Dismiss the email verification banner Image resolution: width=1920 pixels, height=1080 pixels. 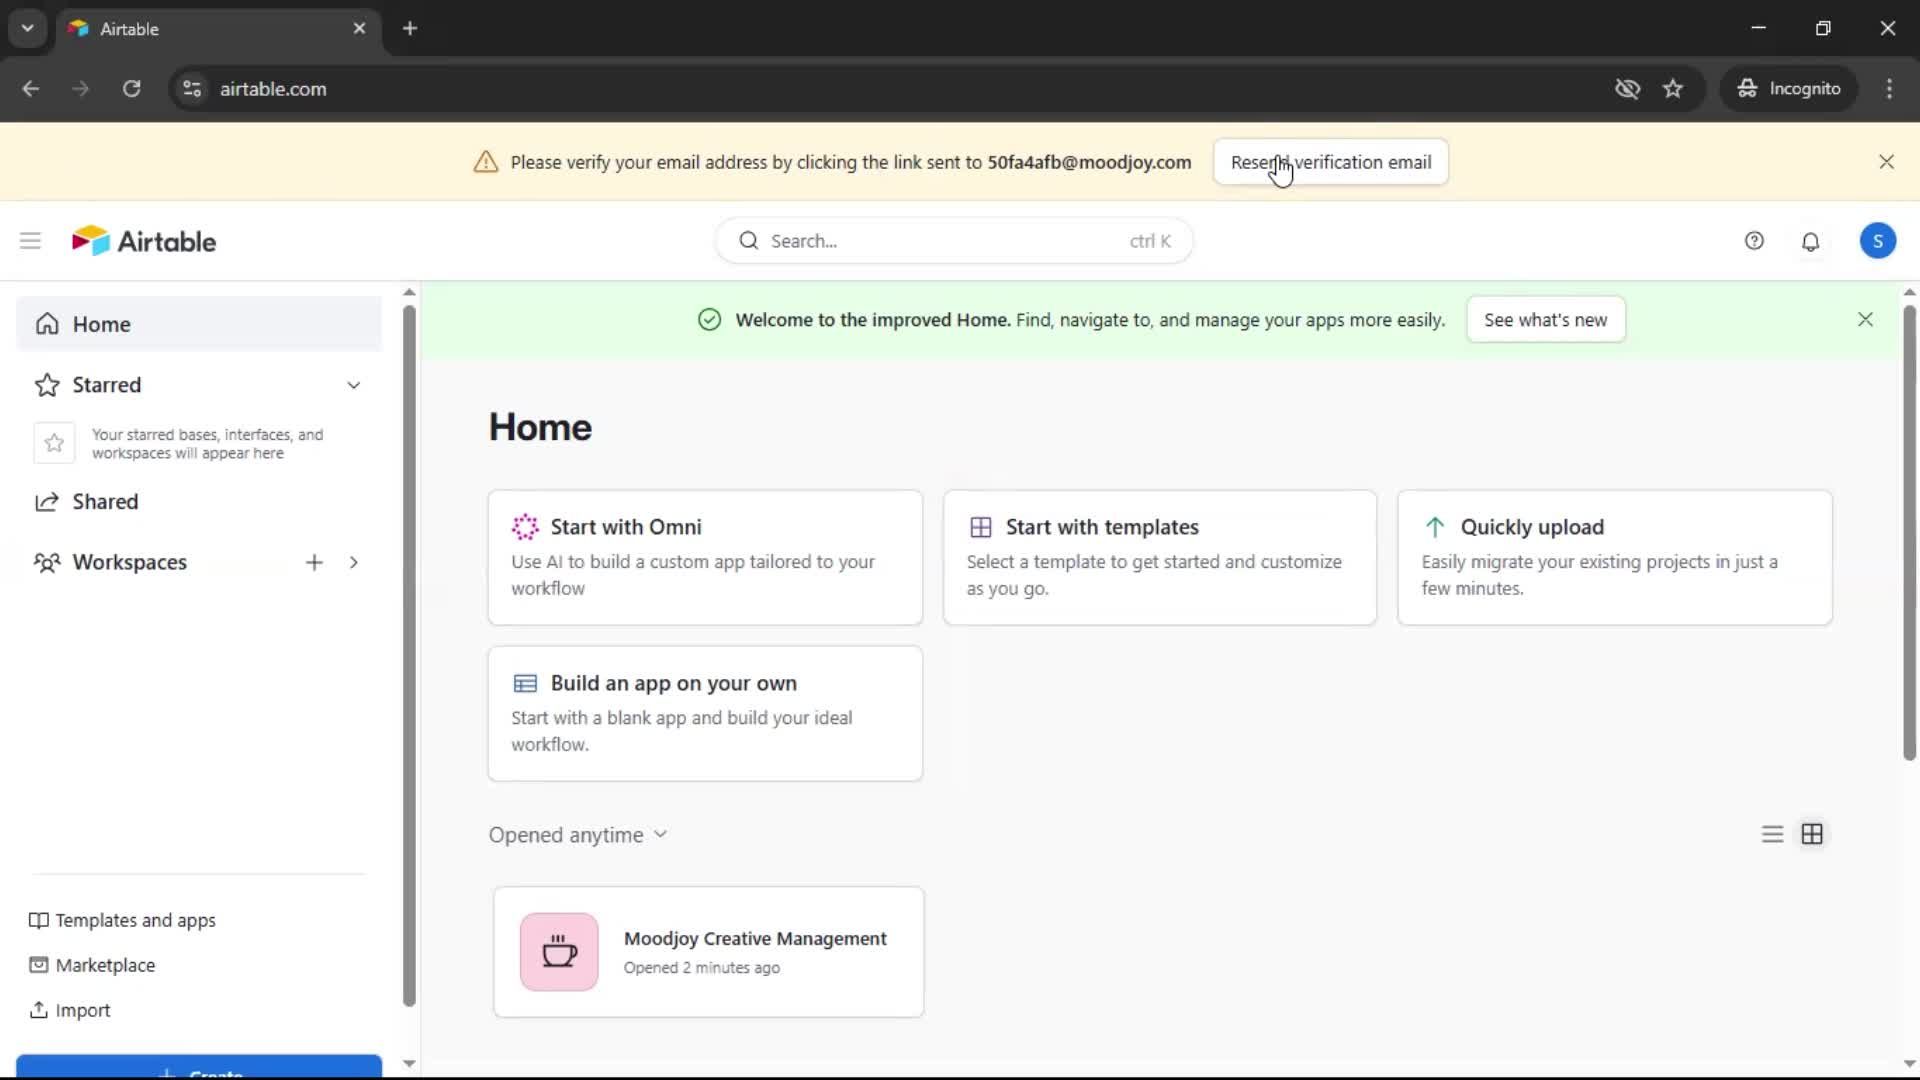pyautogui.click(x=1886, y=162)
